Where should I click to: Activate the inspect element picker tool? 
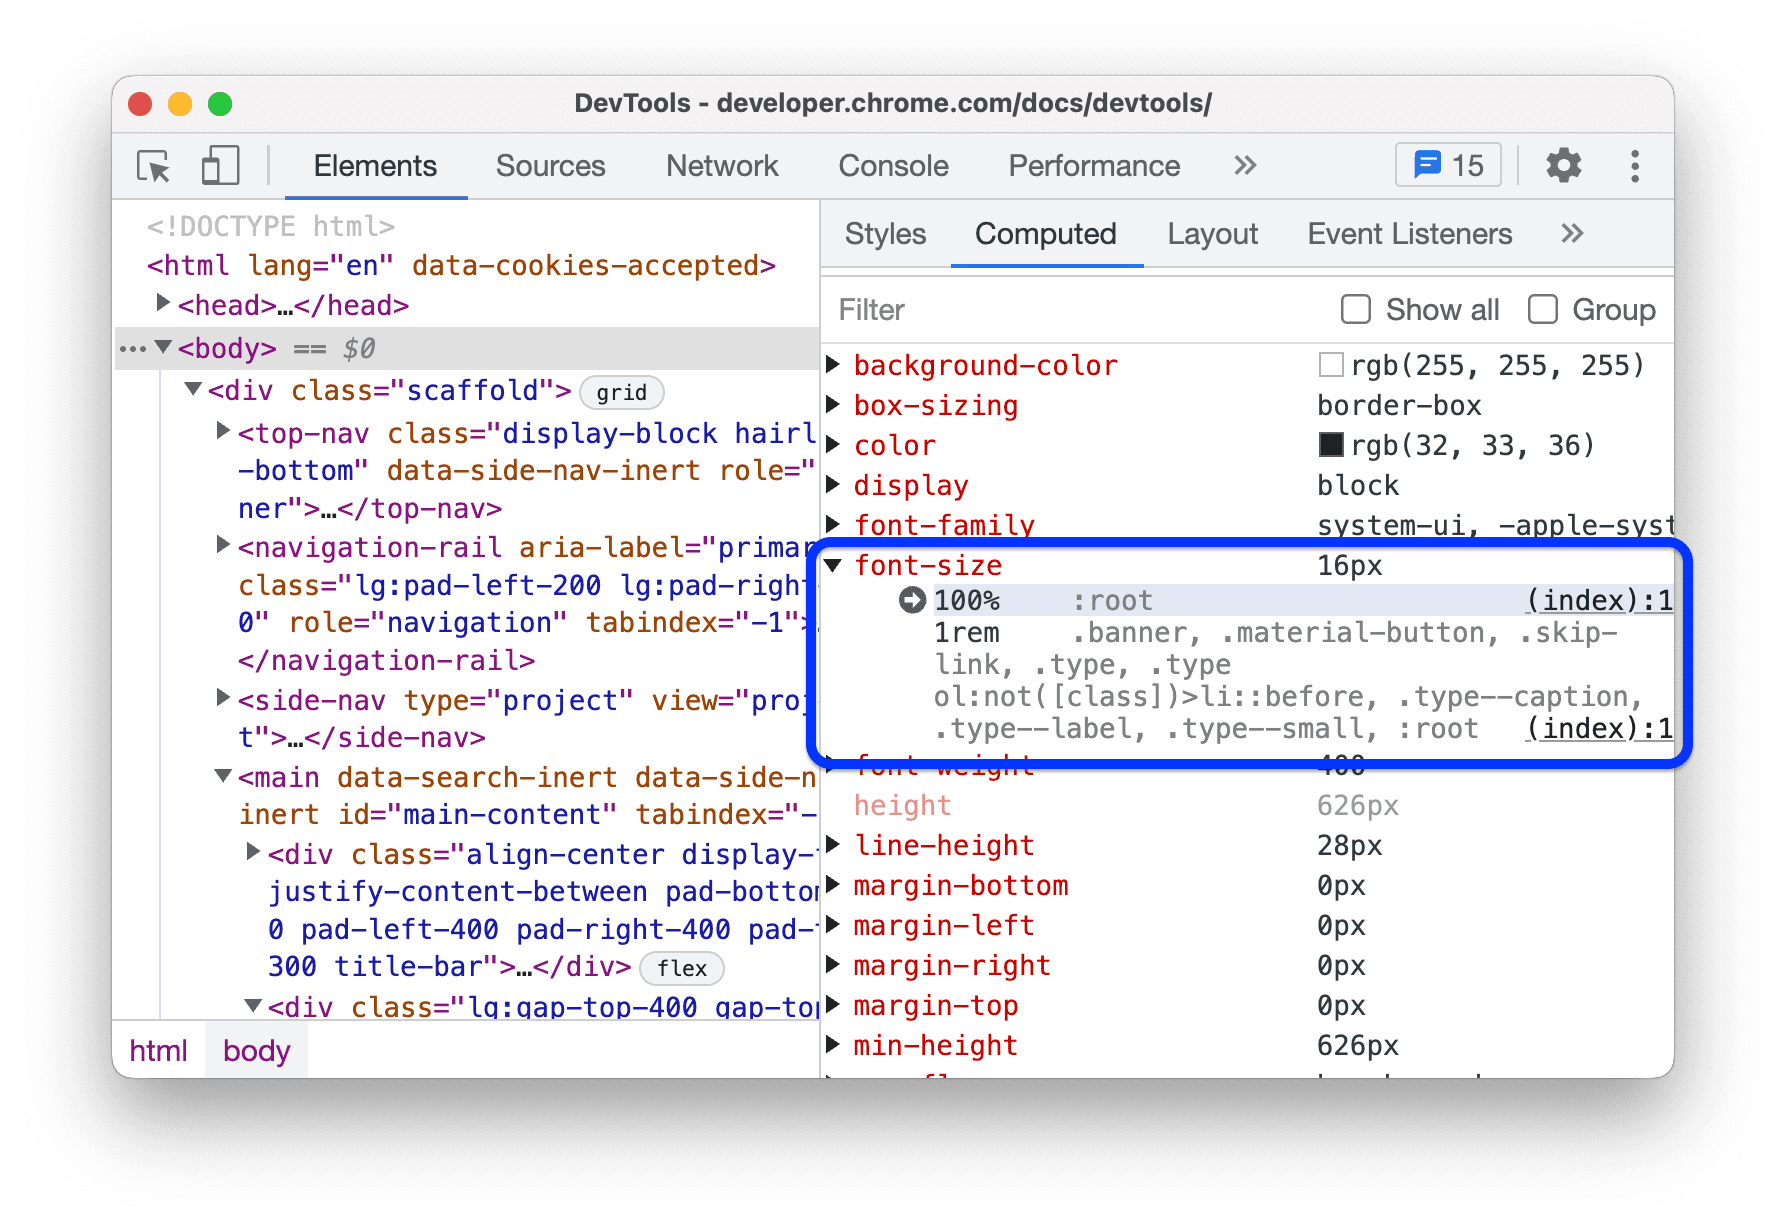(154, 166)
